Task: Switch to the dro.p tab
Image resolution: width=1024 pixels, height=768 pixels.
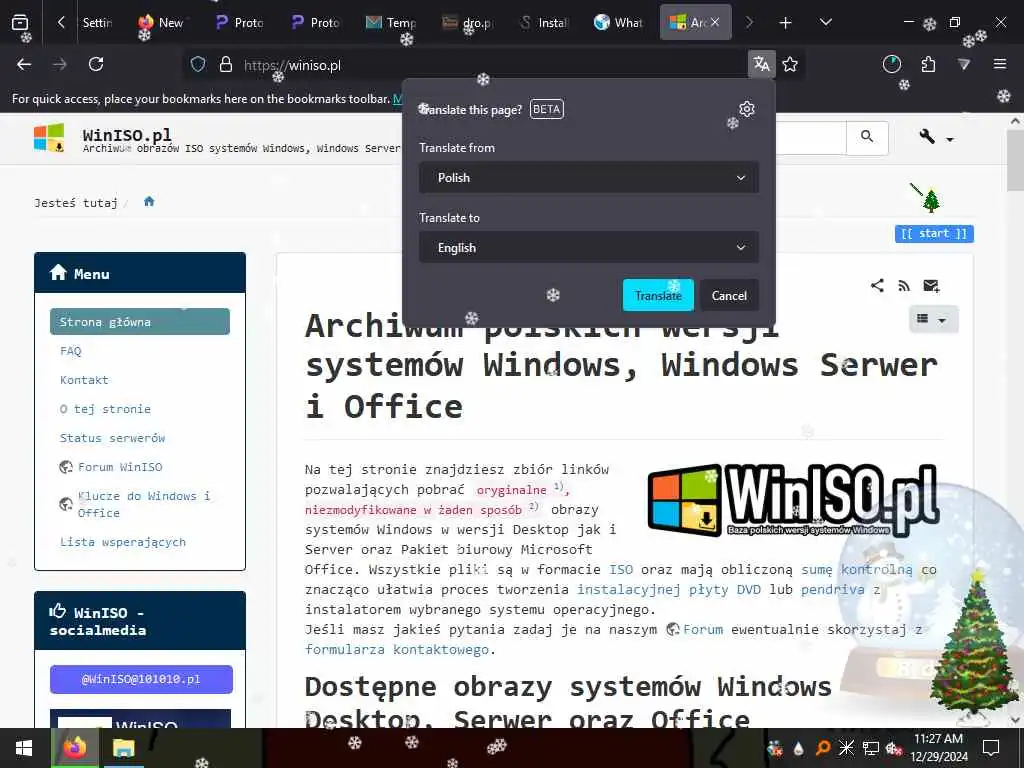Action: (x=468, y=22)
